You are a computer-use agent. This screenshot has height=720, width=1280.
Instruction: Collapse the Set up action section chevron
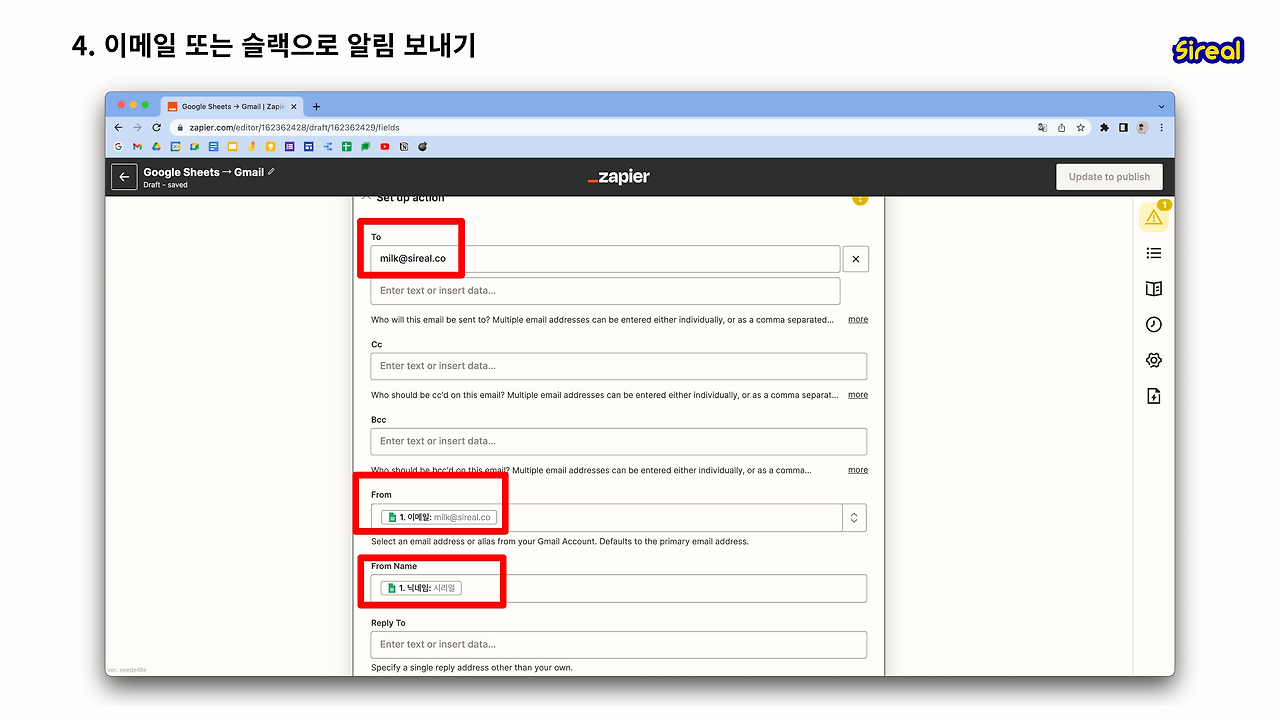[x=366, y=198]
